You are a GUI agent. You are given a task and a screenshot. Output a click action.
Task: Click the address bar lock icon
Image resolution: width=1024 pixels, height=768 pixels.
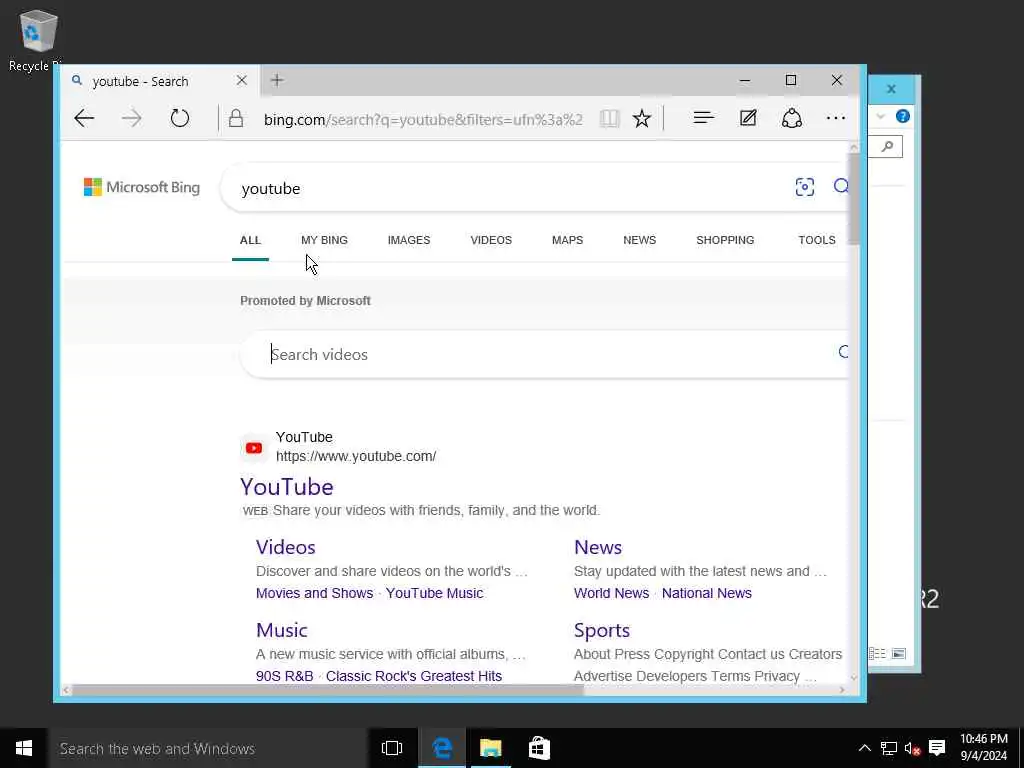tap(236, 119)
